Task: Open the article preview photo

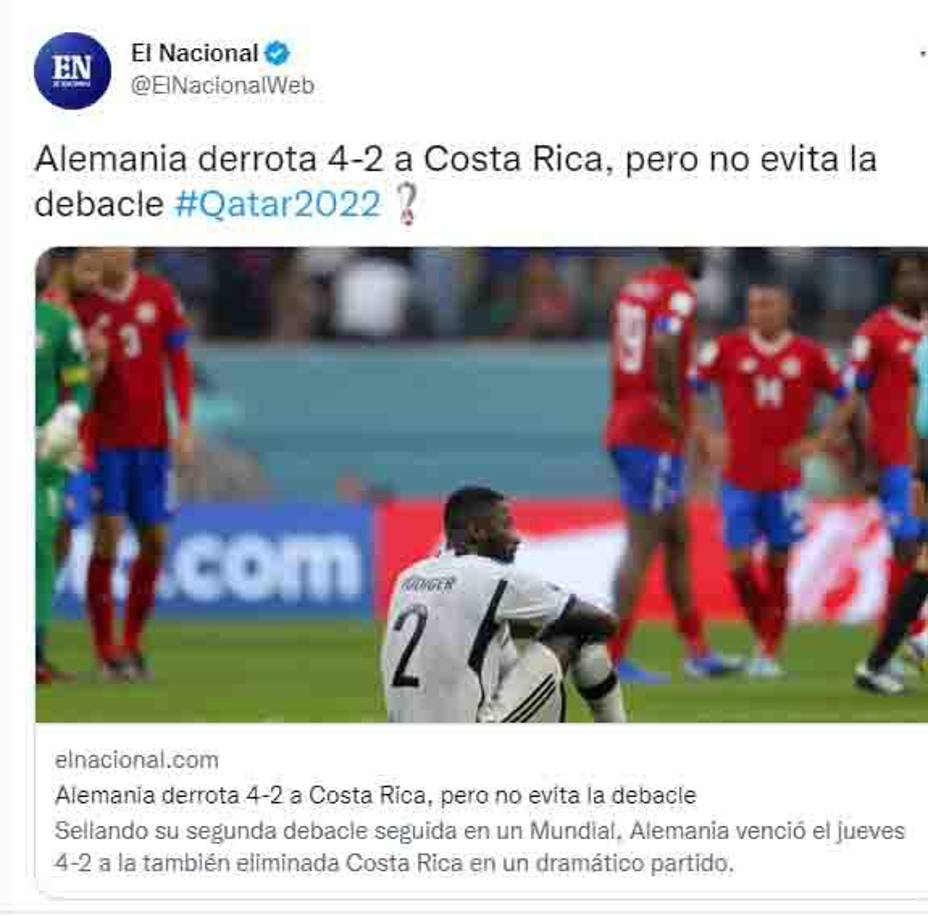Action: (482, 484)
